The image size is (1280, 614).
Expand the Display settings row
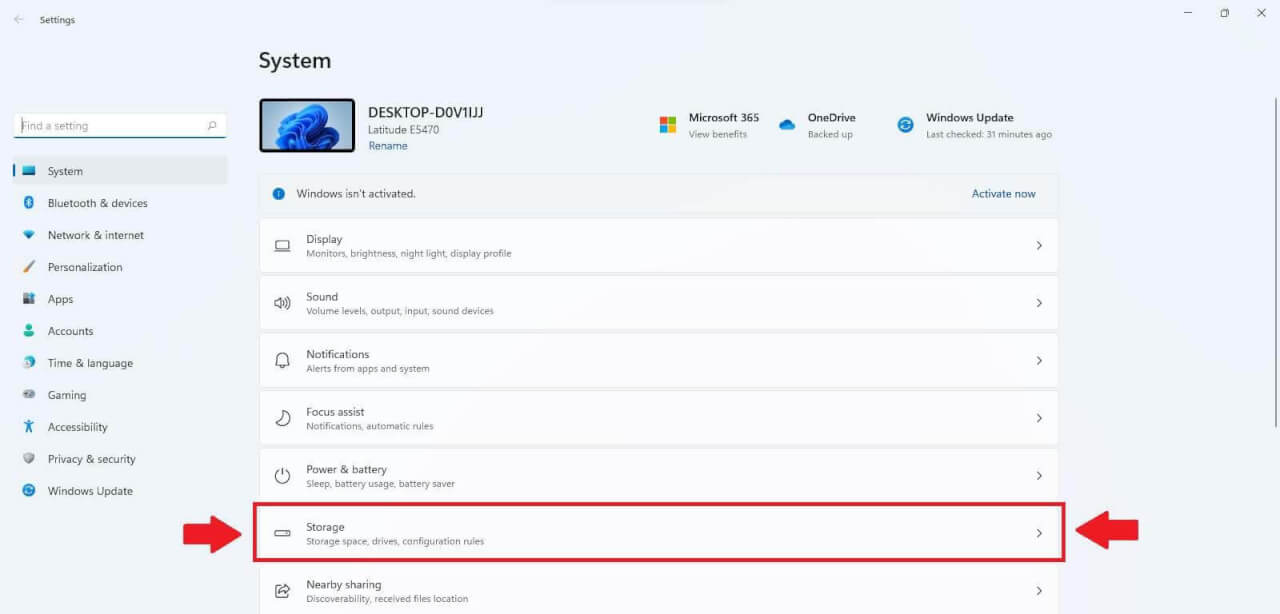coord(1038,244)
